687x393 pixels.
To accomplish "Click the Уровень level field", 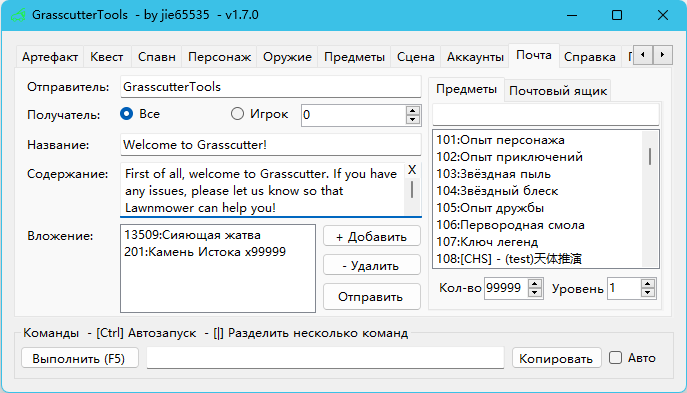I will (x=624, y=288).
